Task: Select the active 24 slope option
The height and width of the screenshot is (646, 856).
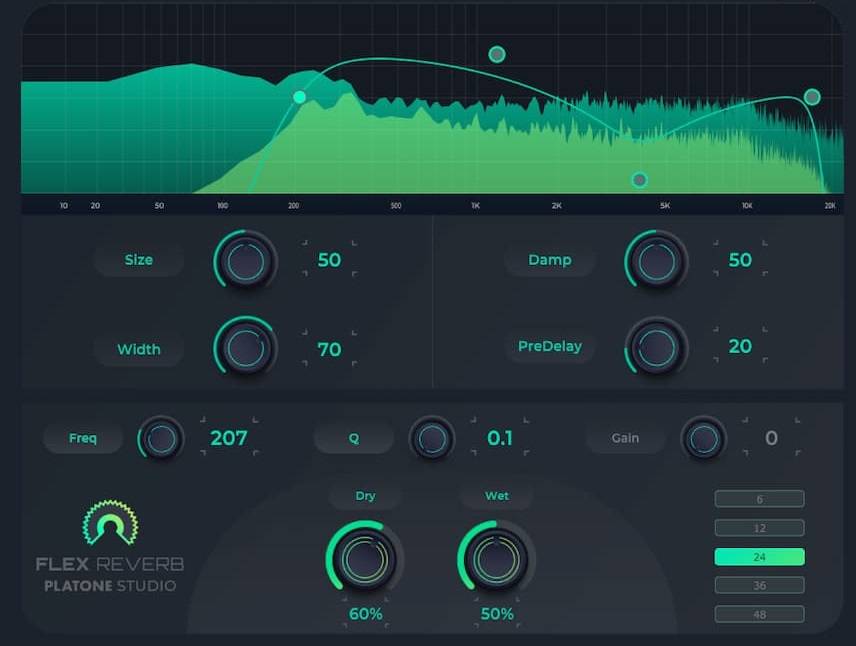Action: 759,557
